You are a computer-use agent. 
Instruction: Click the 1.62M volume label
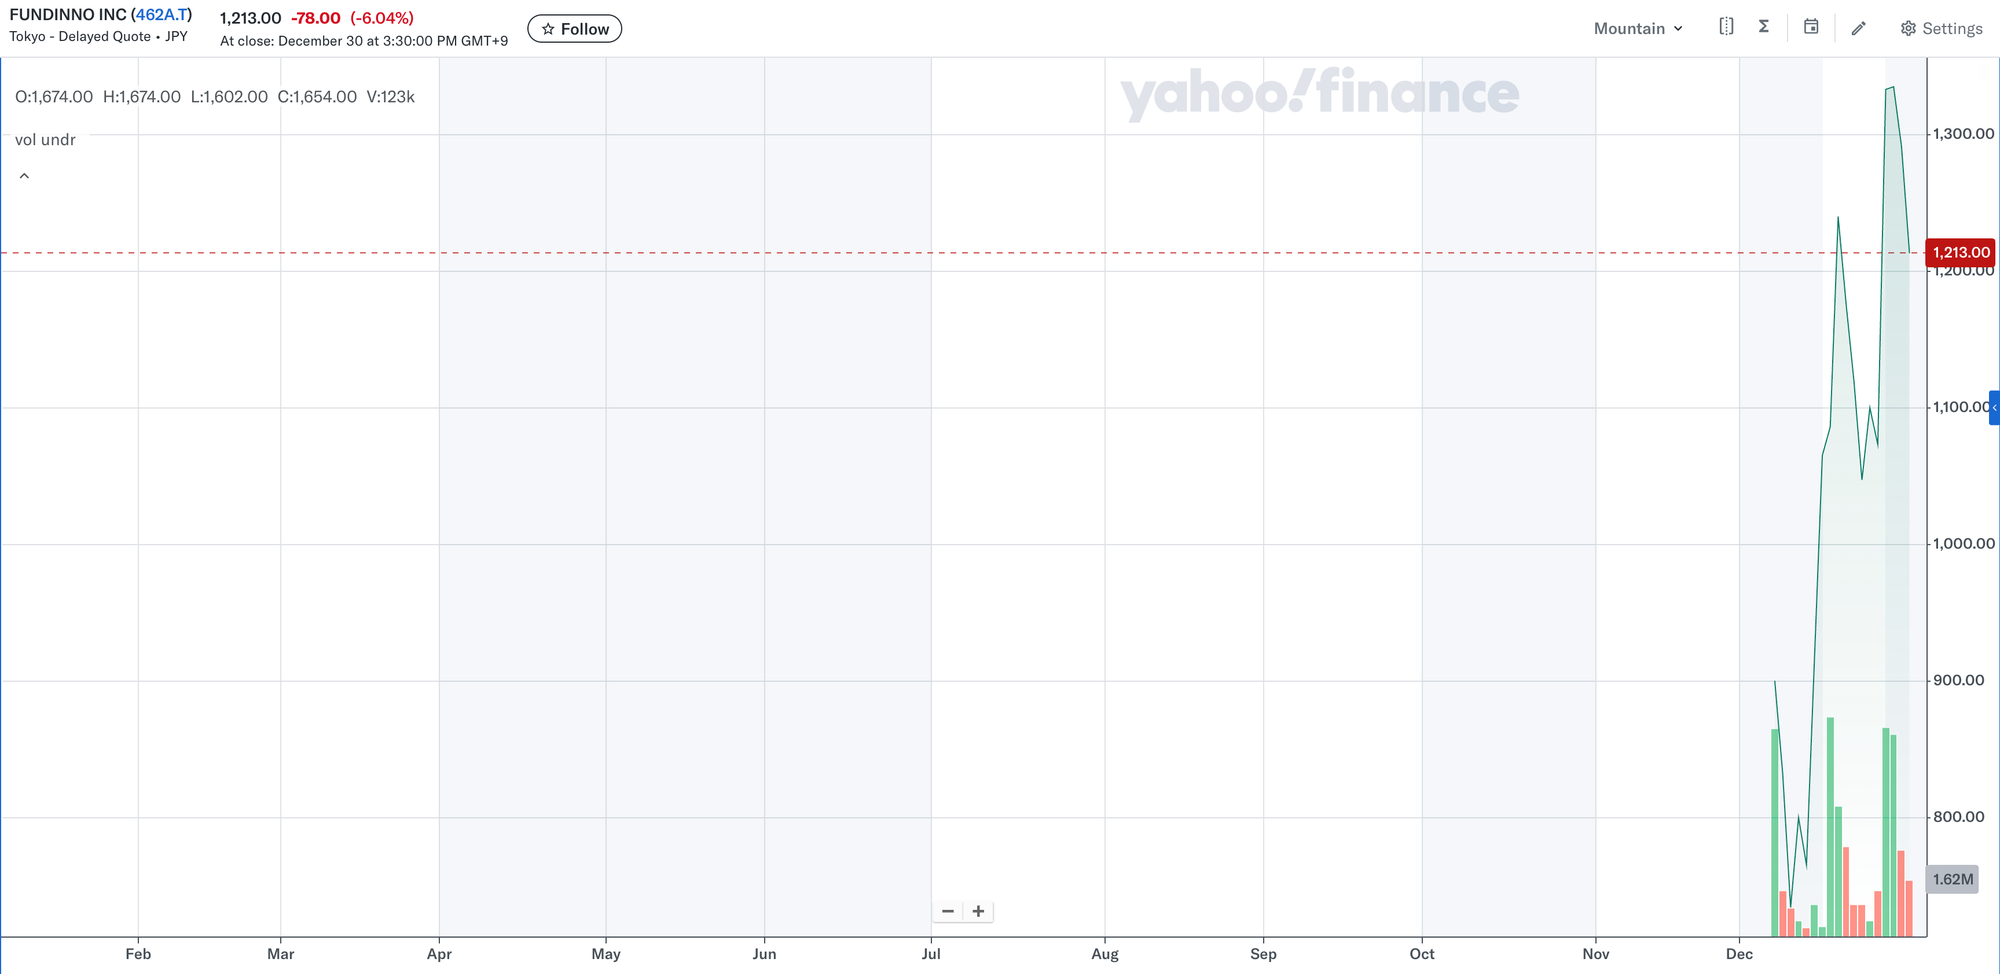point(1952,879)
